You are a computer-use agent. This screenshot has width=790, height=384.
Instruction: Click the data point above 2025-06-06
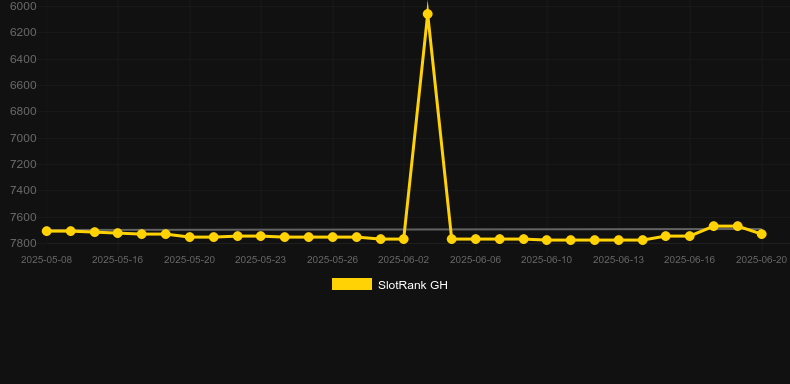(x=476, y=239)
